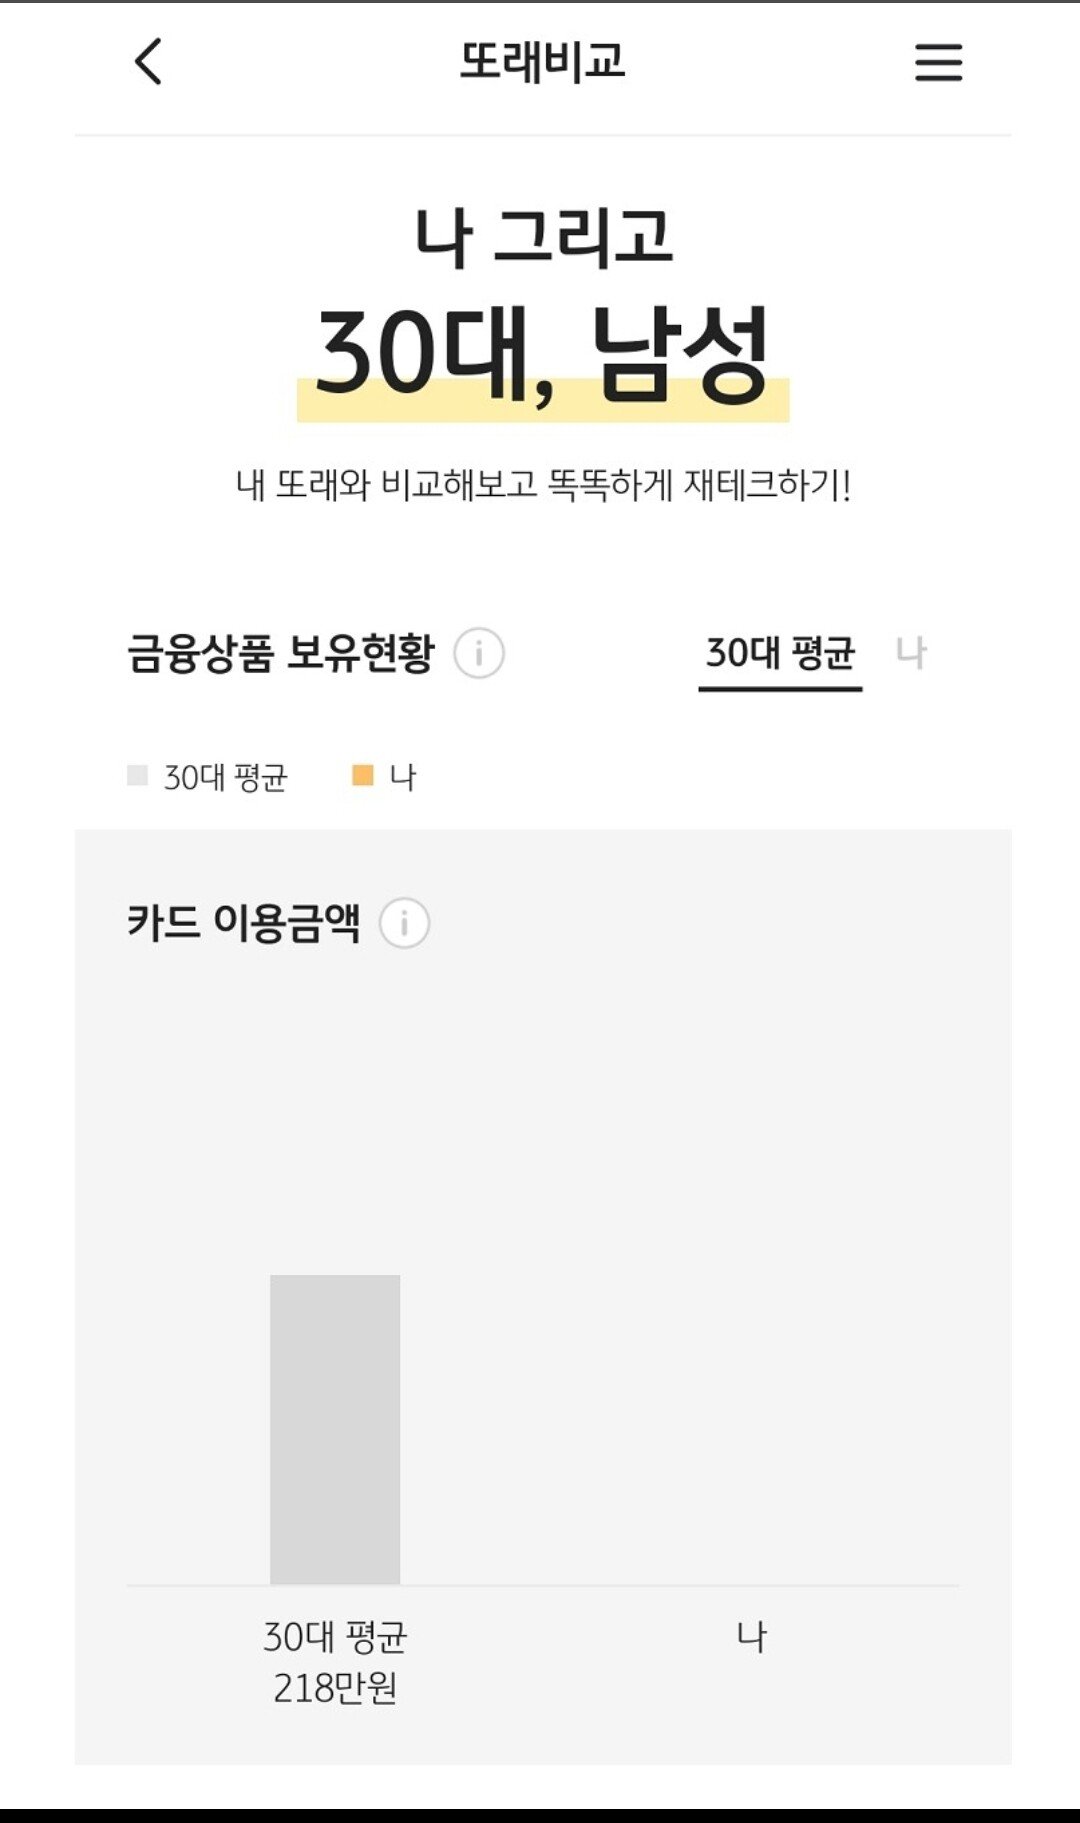Click the 218만원 value under the bar
1080x1823 pixels.
pos(335,1688)
